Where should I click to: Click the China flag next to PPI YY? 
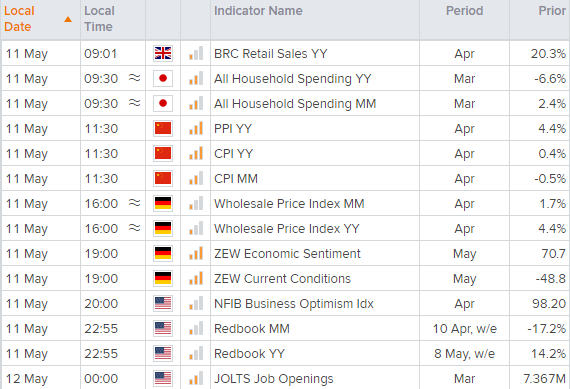tap(163, 129)
